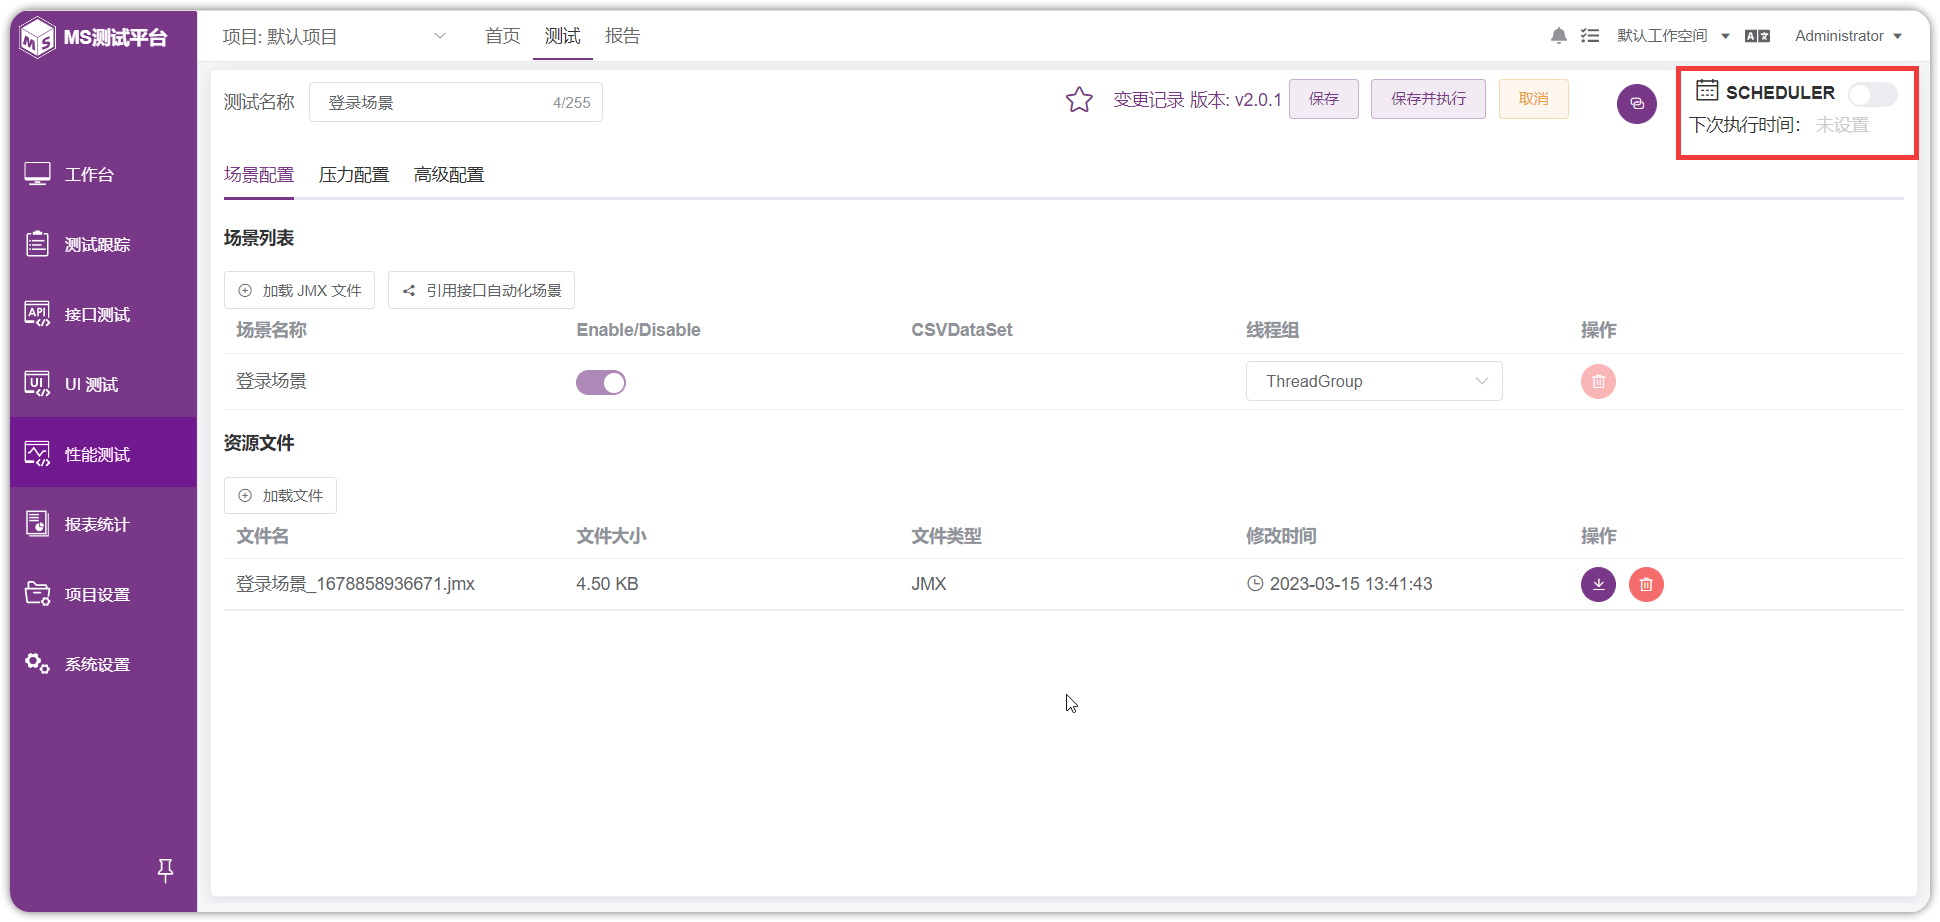
Task: Select the 测试 top menu
Action: point(563,36)
